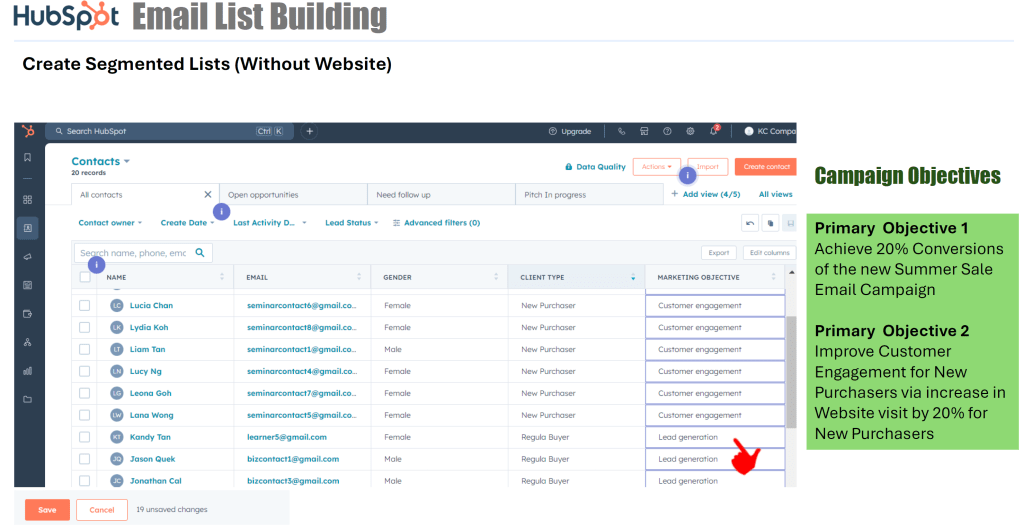The width and height of the screenshot is (1023, 528).
Task: Click the orange Save button
Action: (x=47, y=510)
